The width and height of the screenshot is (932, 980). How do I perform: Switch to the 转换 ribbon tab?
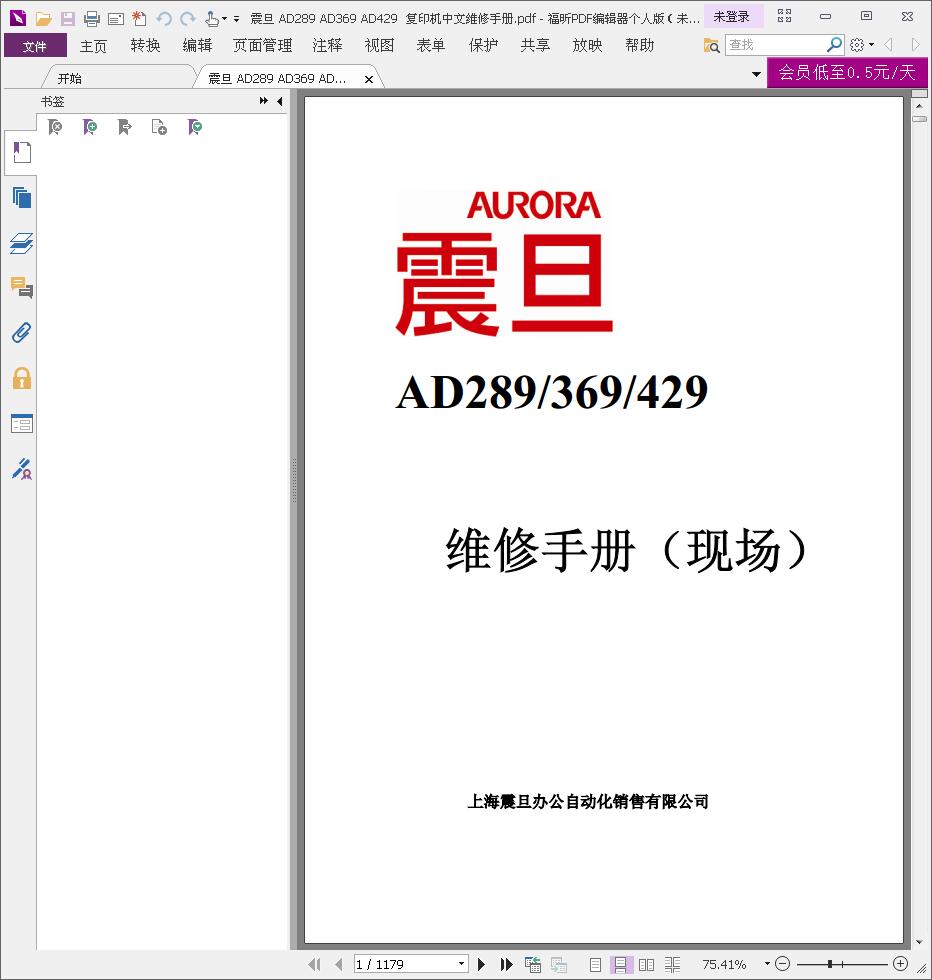tap(146, 46)
